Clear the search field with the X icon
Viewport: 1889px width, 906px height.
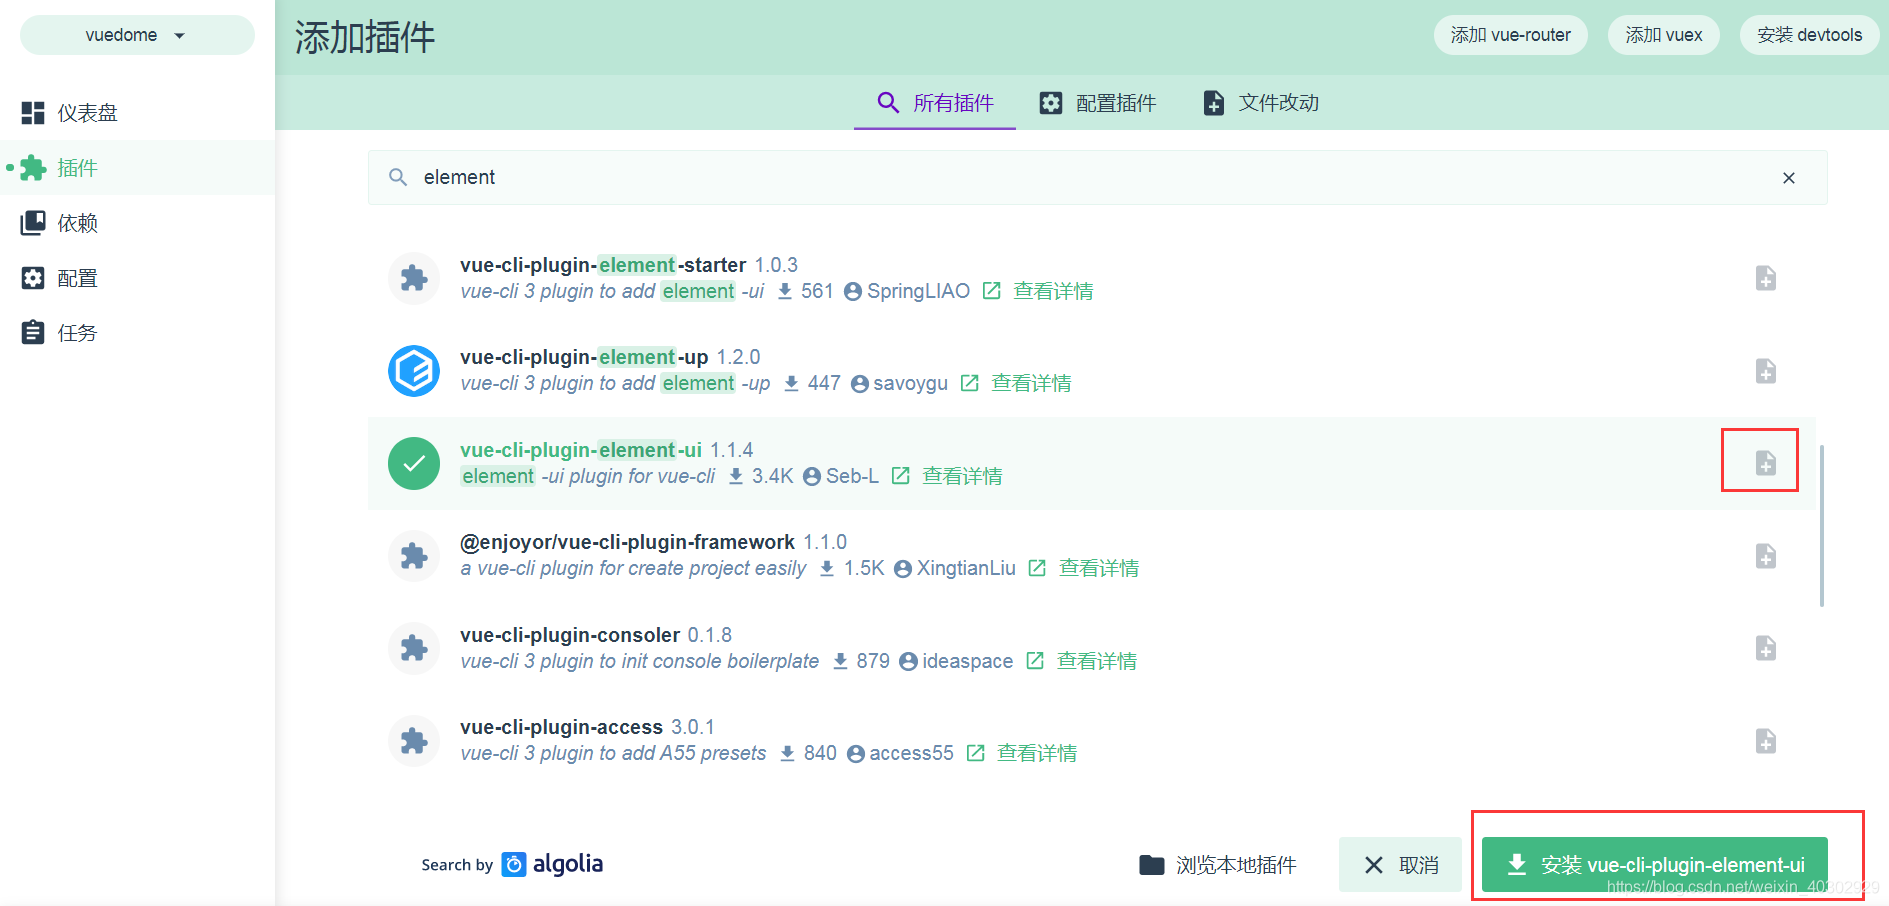[x=1789, y=178]
